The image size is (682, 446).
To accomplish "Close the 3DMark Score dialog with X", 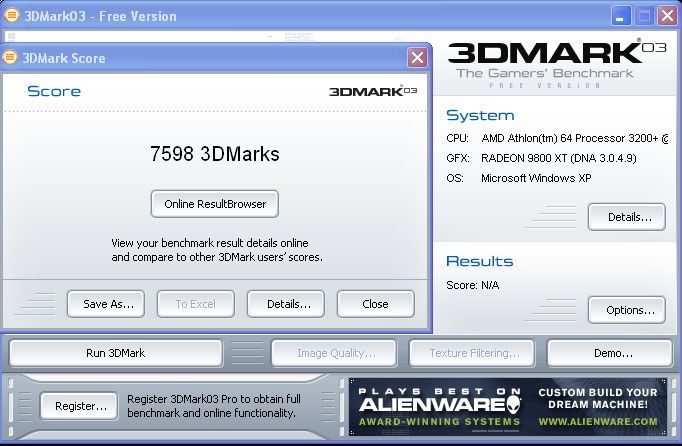I will [x=417, y=58].
